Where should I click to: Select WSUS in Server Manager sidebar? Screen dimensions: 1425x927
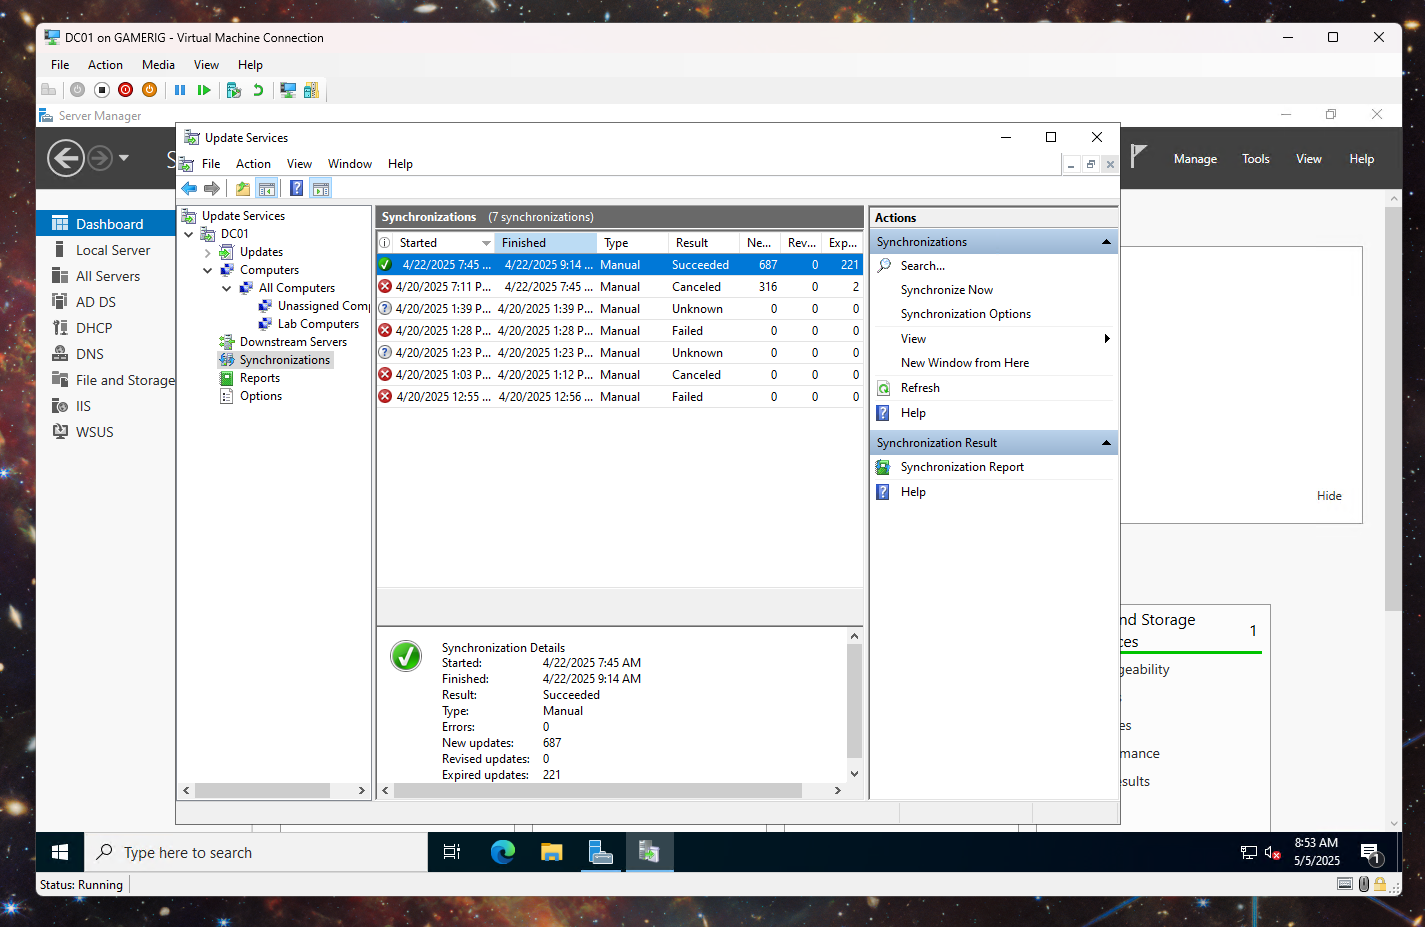point(94,432)
